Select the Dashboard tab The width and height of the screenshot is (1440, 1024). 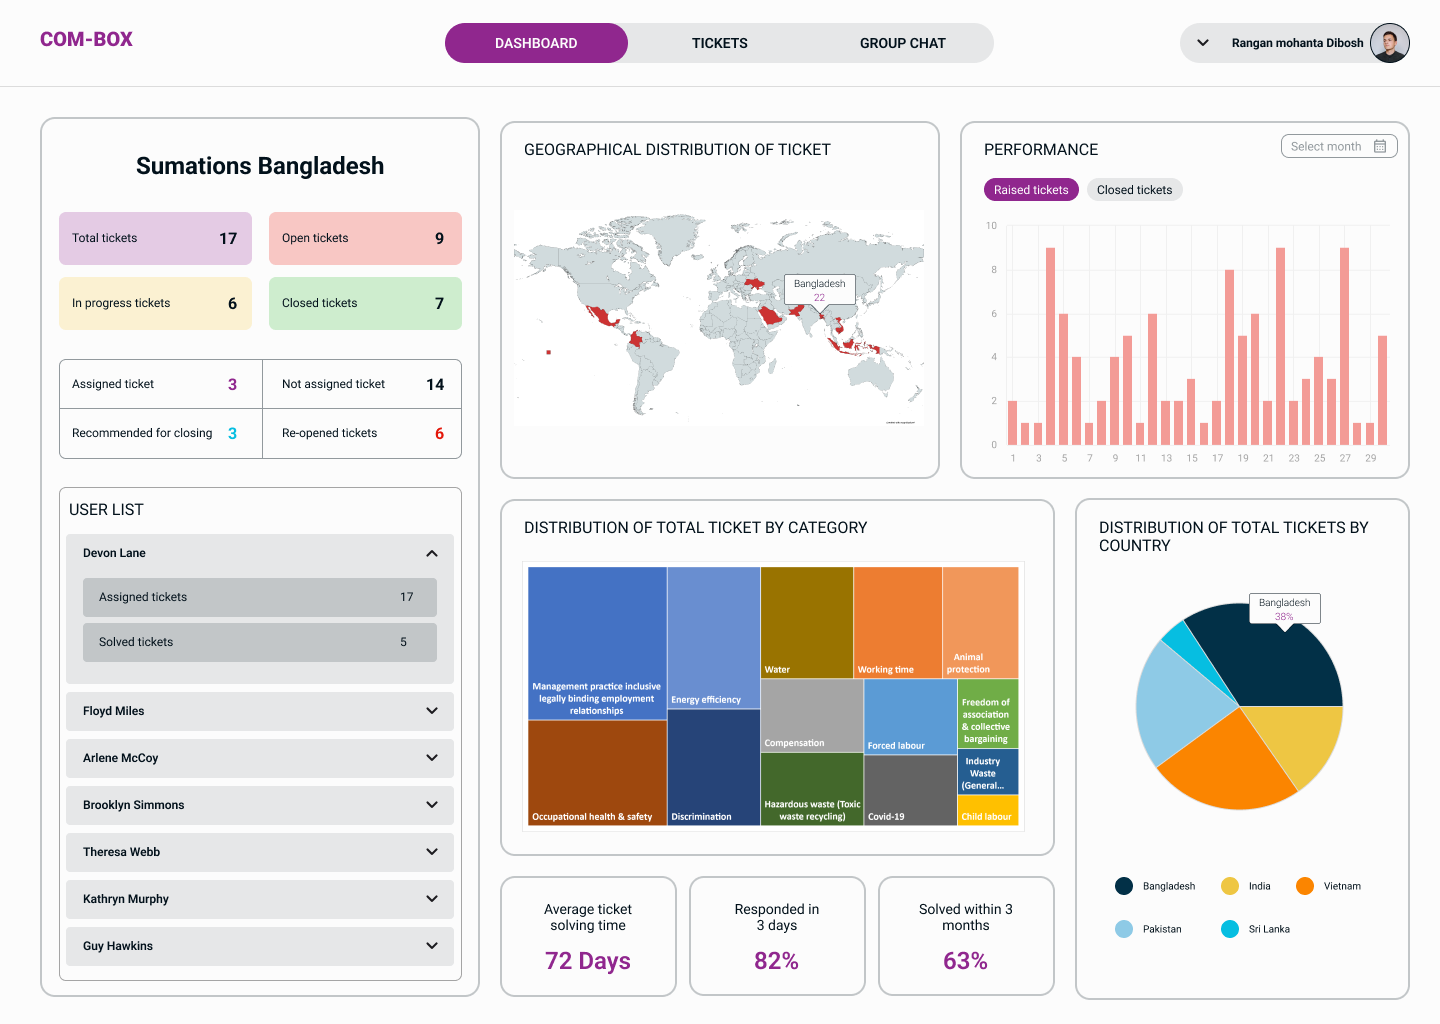[536, 43]
